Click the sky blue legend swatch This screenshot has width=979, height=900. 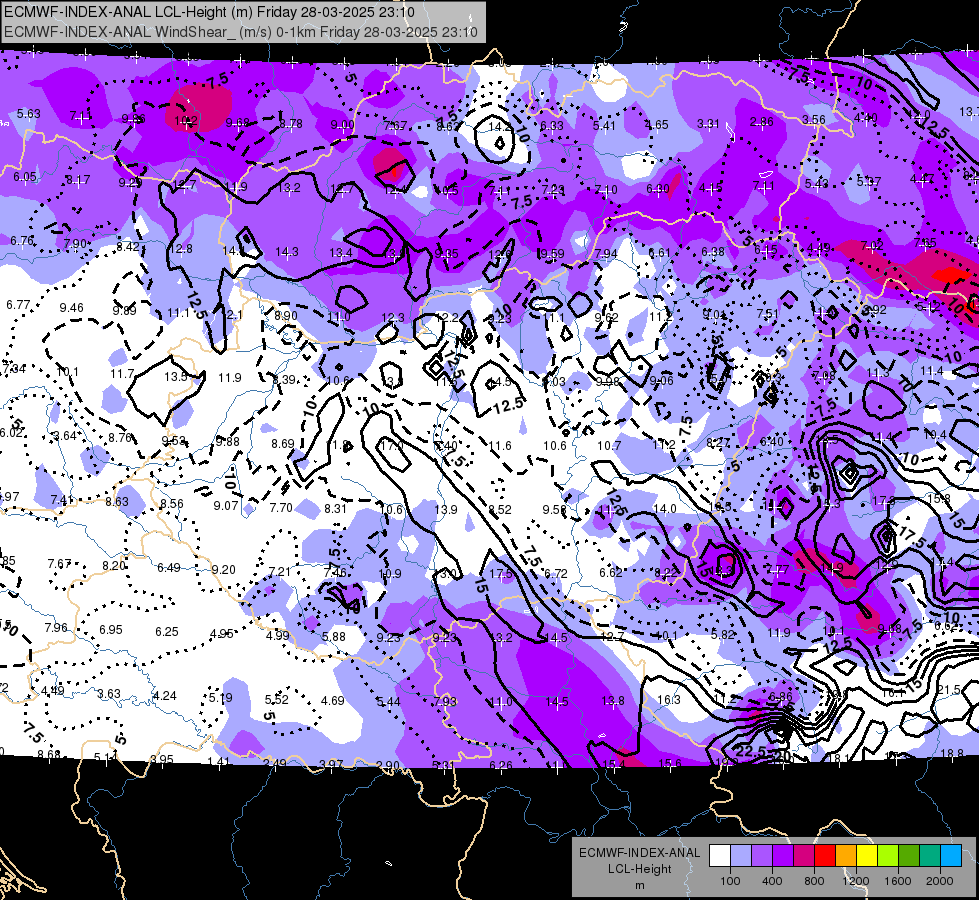click(951, 856)
